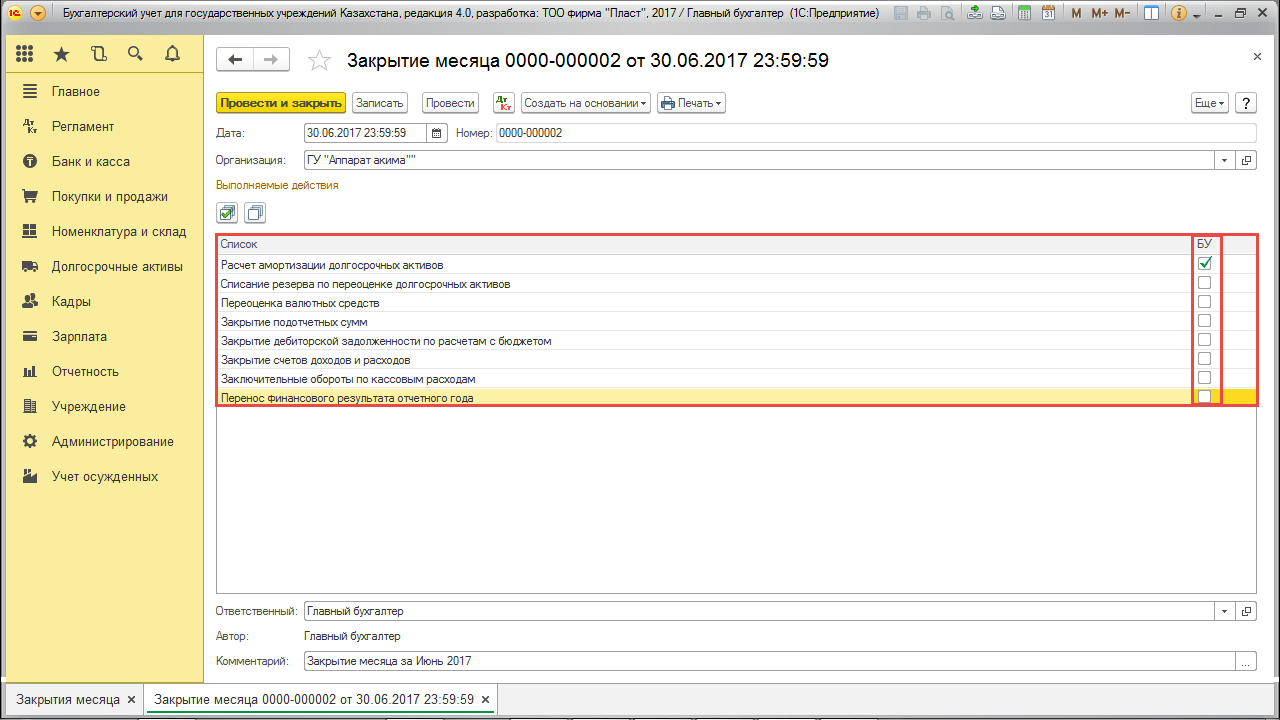Open the calculator icon in title bar
Screen dimensions: 1280x720
tap(1022, 14)
